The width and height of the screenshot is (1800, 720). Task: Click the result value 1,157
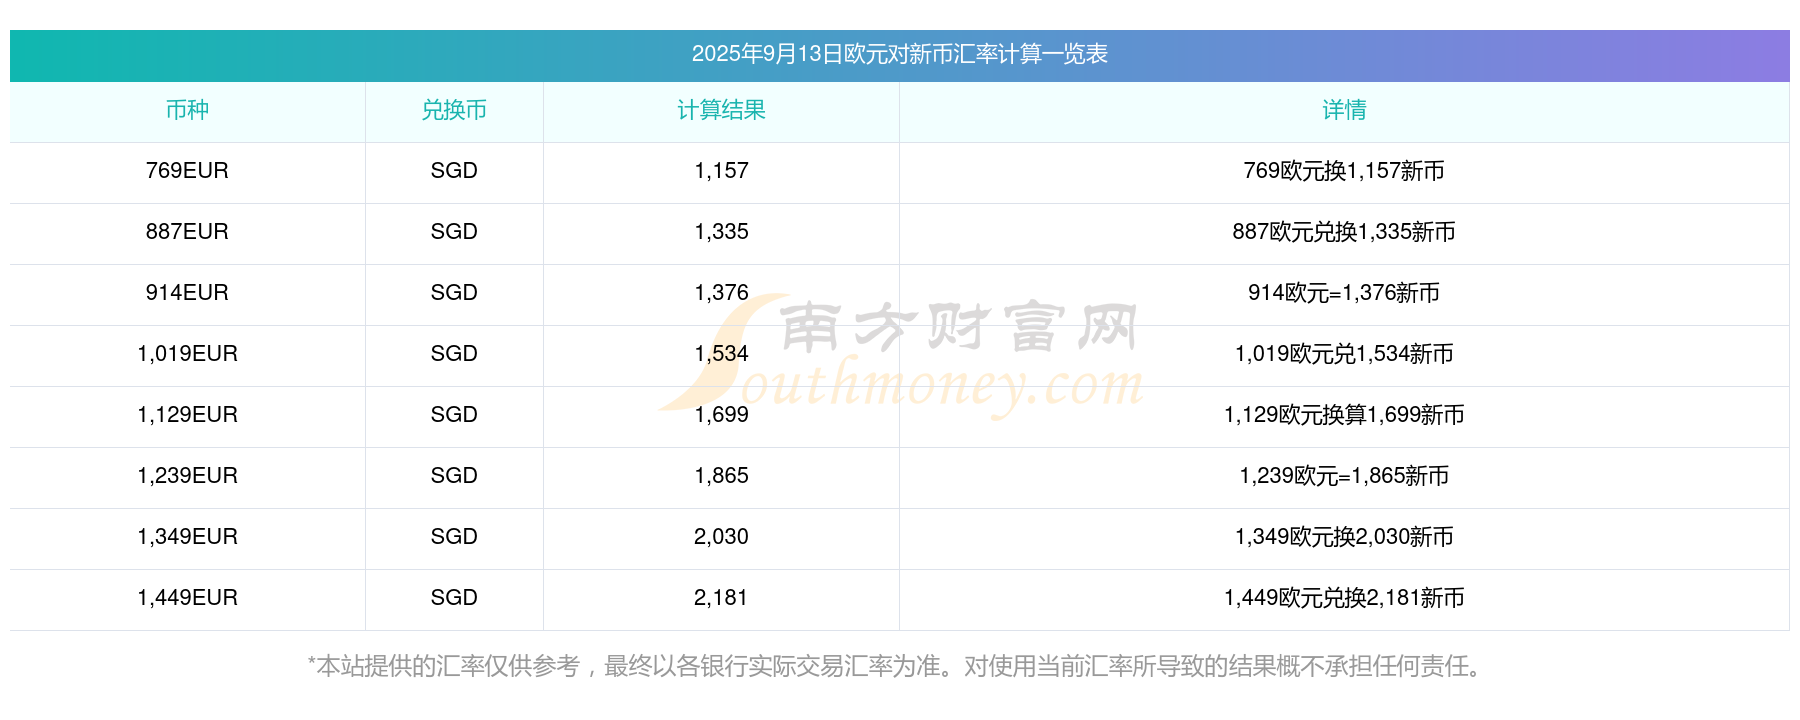(721, 171)
